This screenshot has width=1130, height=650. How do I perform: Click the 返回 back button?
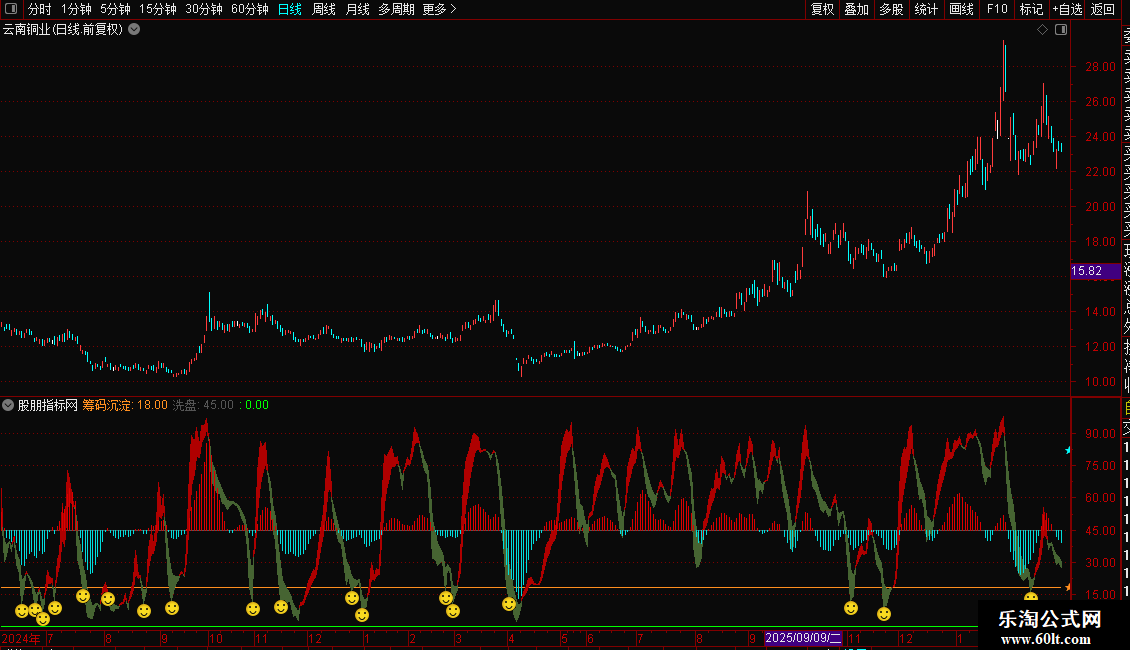pyautogui.click(x=1103, y=9)
